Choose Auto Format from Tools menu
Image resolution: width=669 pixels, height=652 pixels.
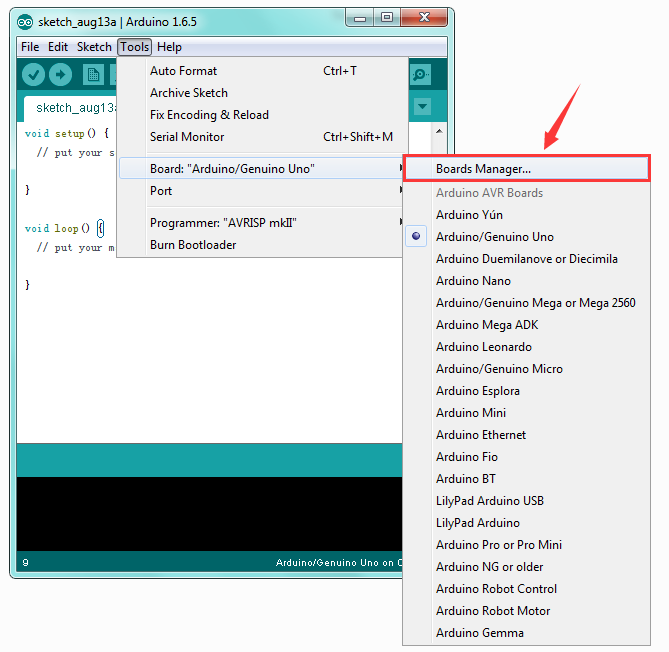[x=261, y=71]
